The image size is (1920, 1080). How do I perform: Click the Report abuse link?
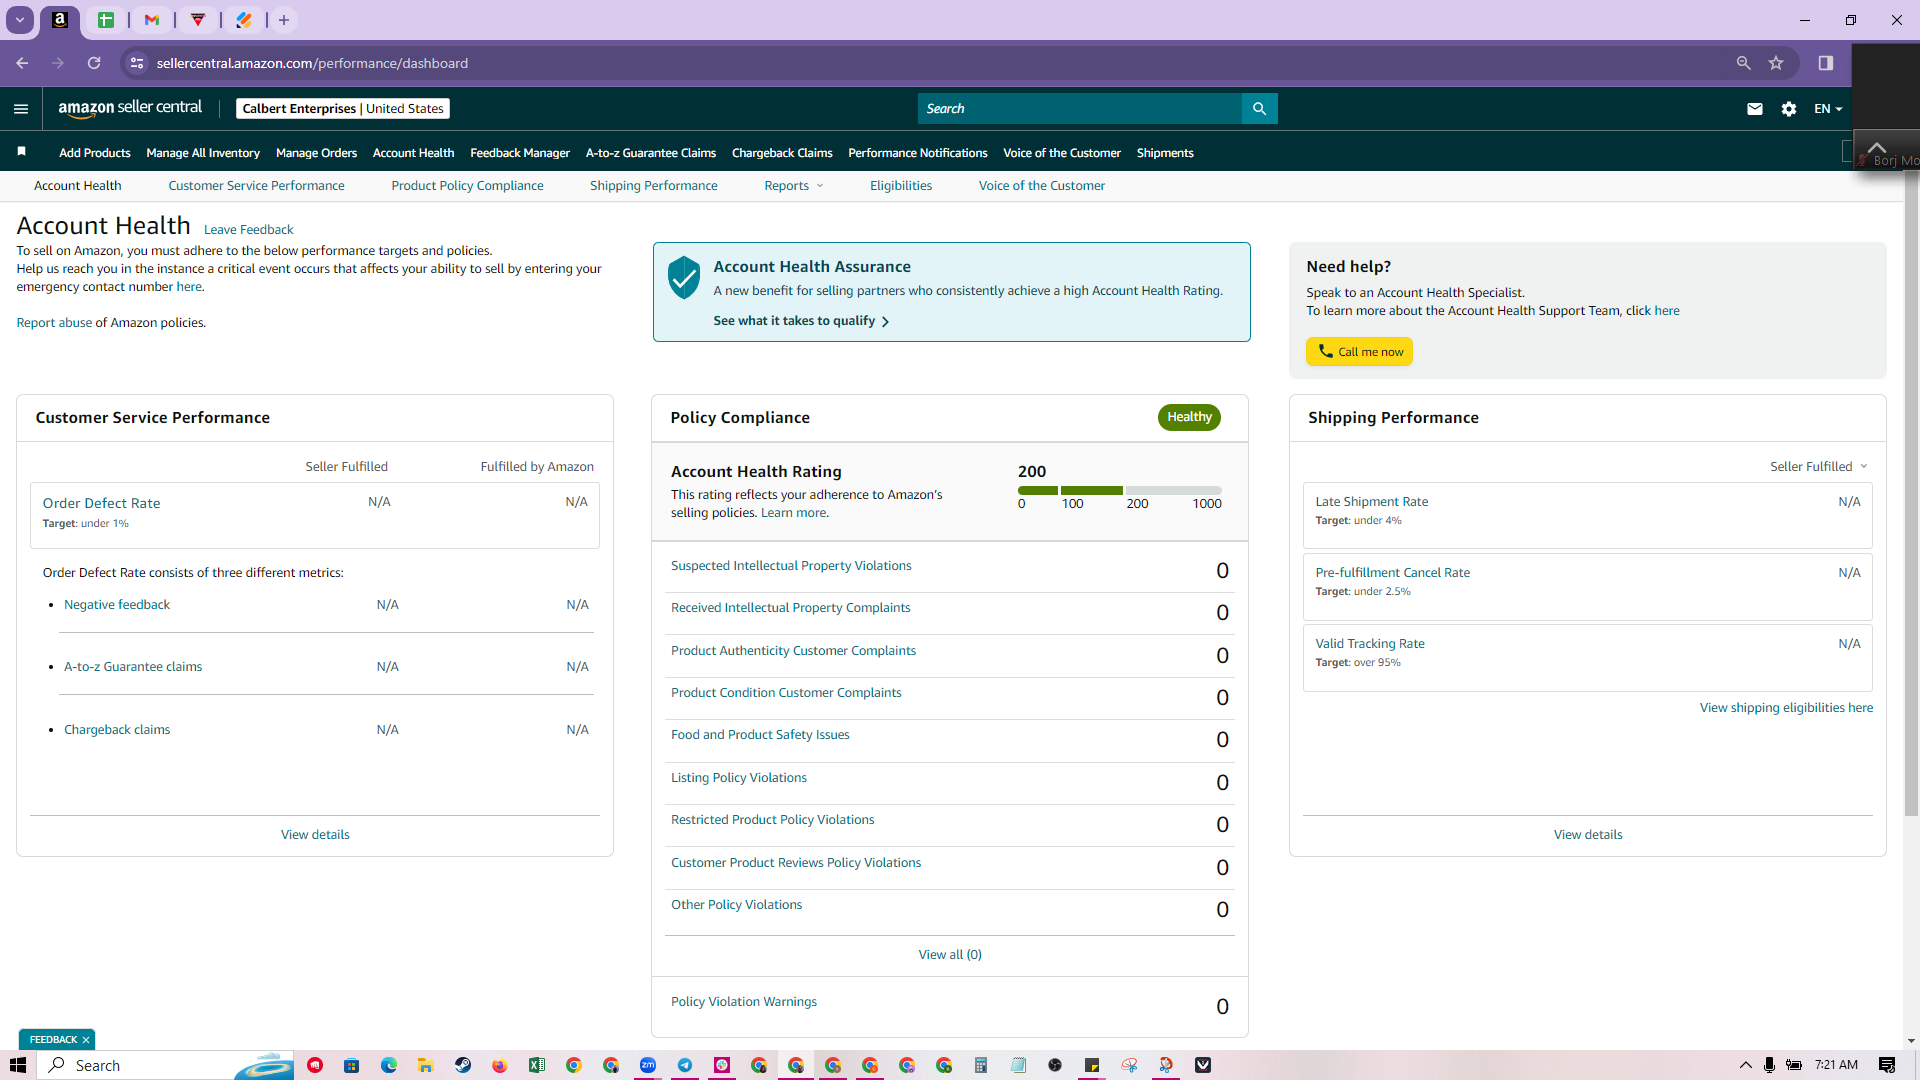tap(54, 323)
